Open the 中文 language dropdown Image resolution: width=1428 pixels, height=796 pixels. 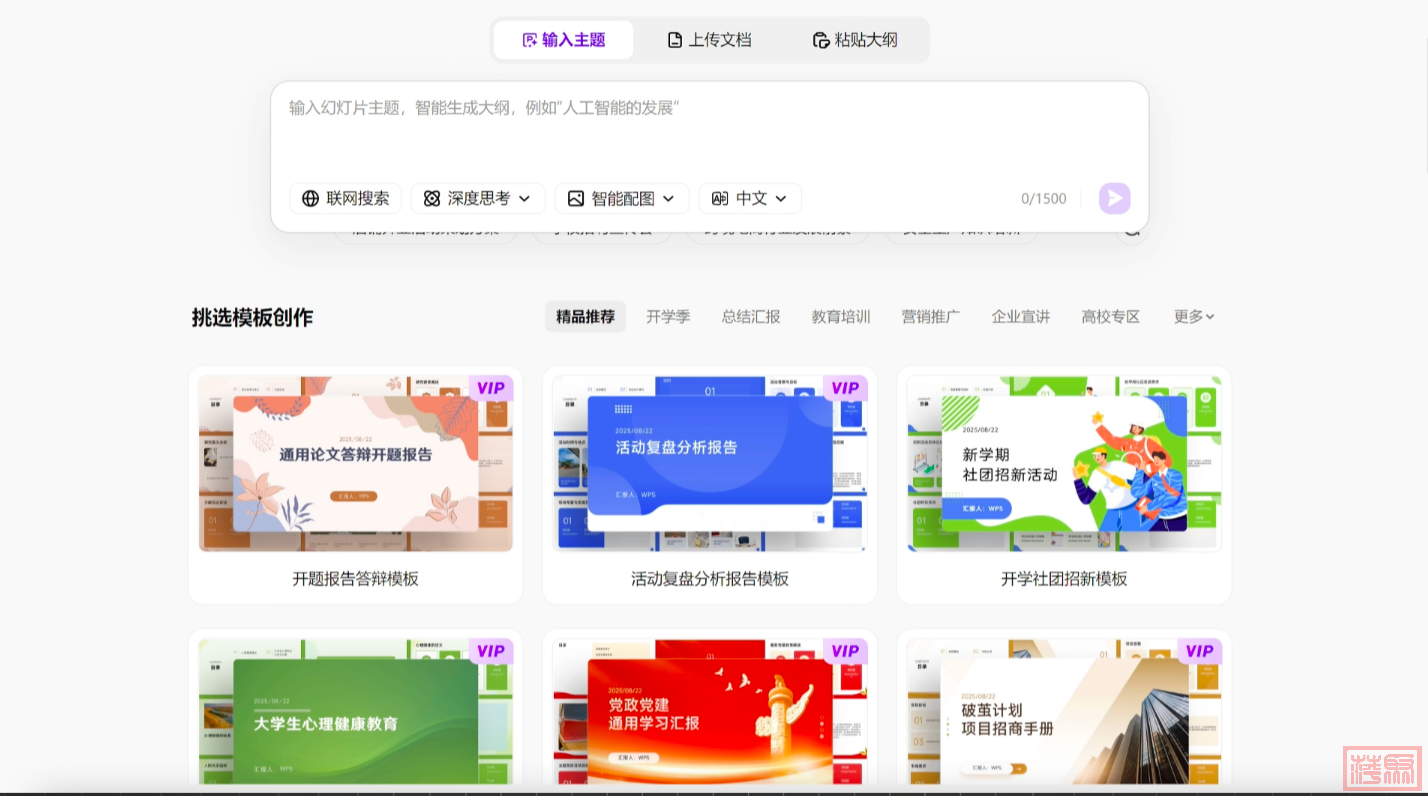coord(750,198)
